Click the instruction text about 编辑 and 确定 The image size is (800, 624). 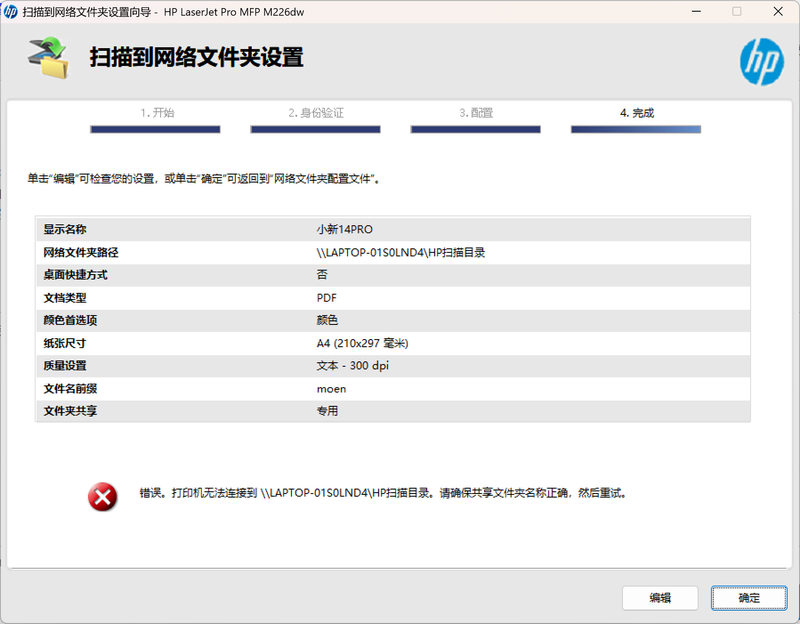coord(204,179)
